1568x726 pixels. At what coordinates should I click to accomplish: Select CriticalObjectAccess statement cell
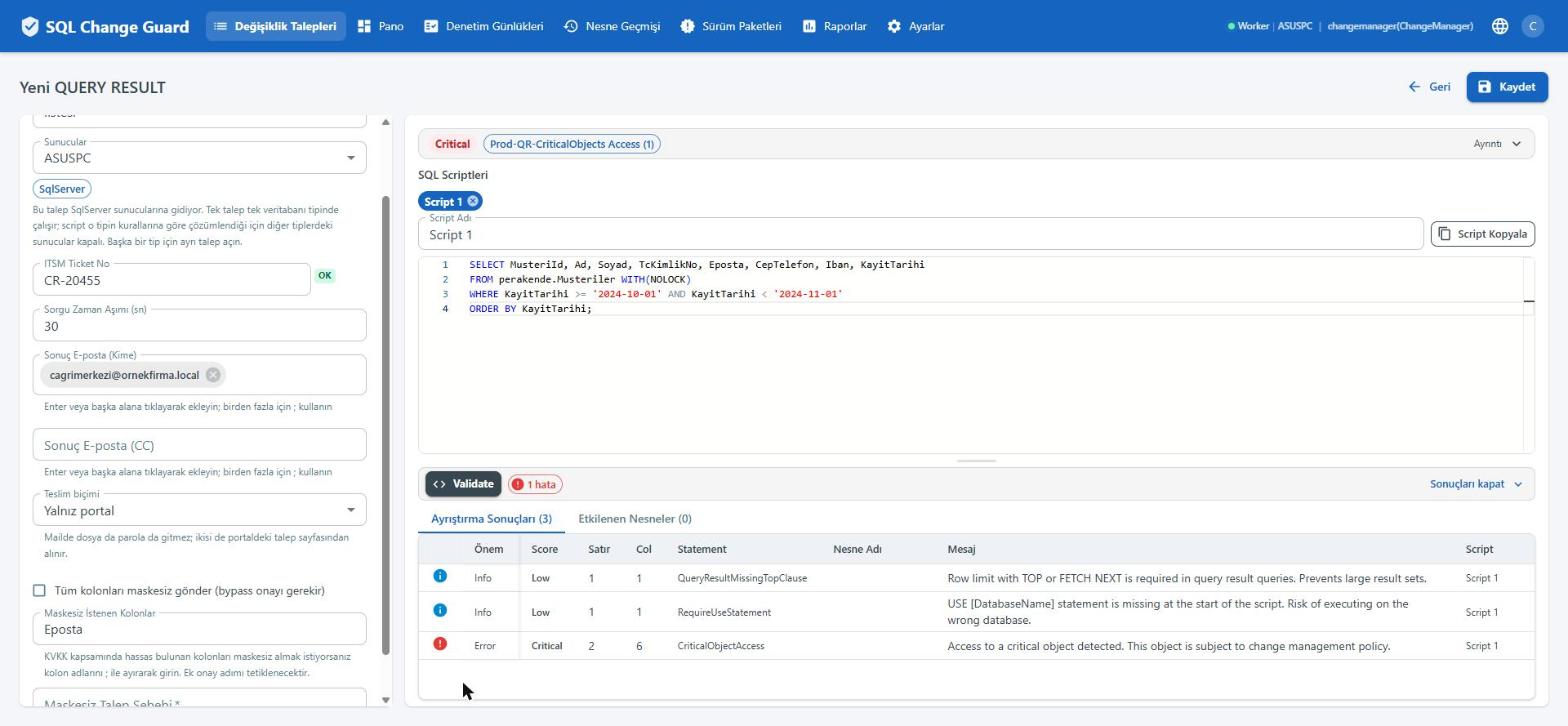tap(721, 646)
